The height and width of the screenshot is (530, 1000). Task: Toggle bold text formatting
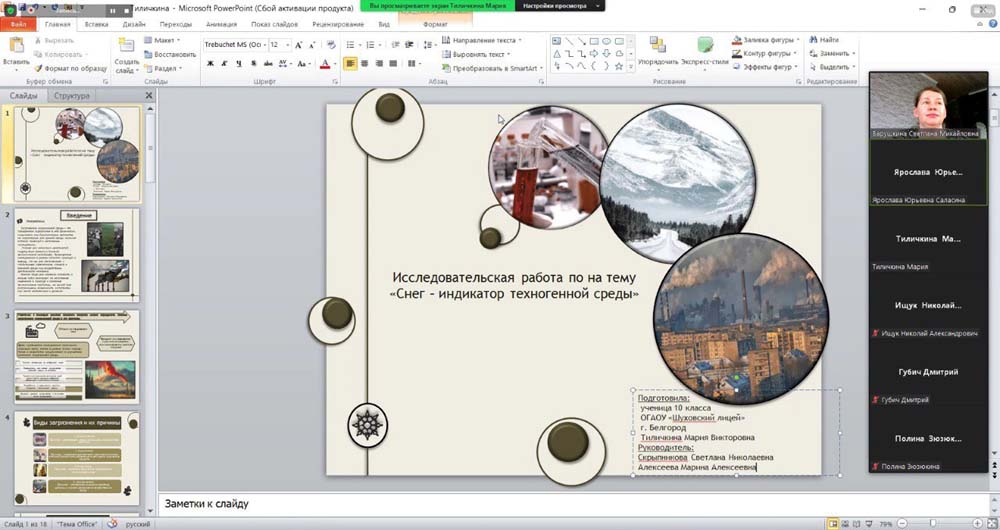(x=210, y=63)
